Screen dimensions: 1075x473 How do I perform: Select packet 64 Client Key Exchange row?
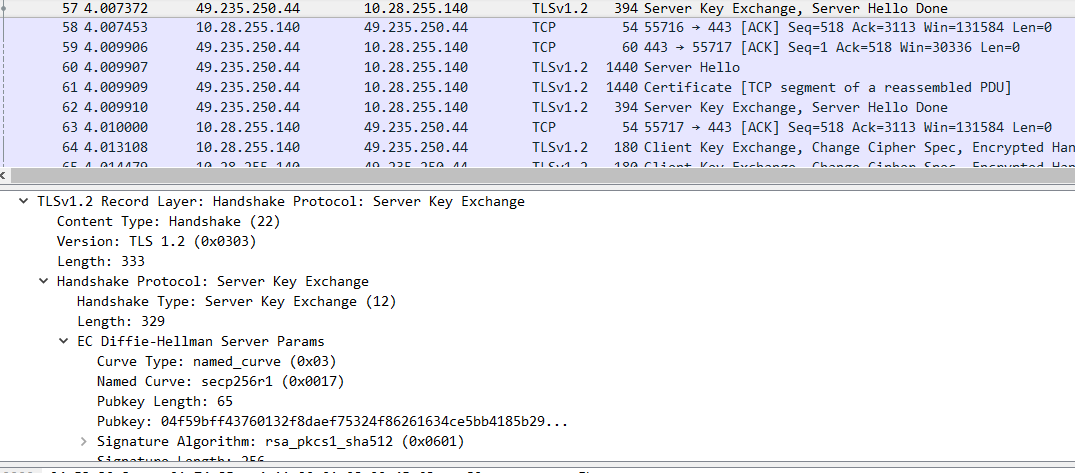(500, 147)
